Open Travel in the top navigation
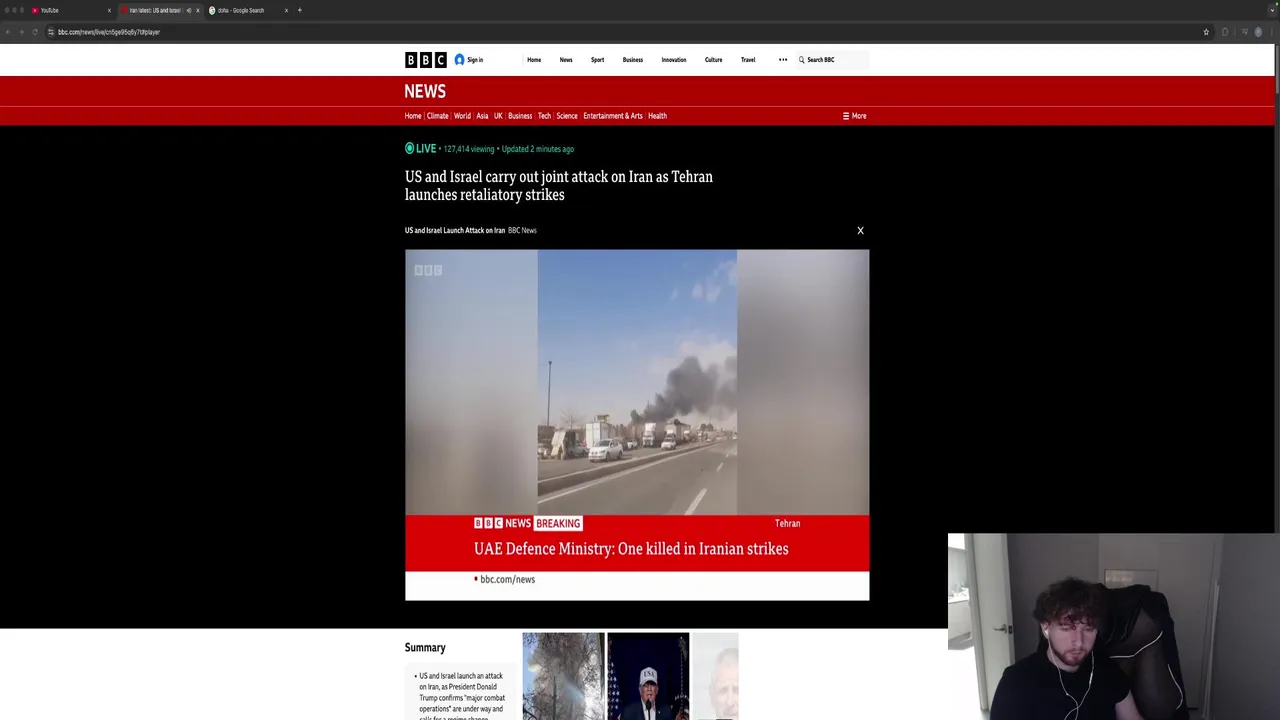1280x720 pixels. pyautogui.click(x=748, y=60)
